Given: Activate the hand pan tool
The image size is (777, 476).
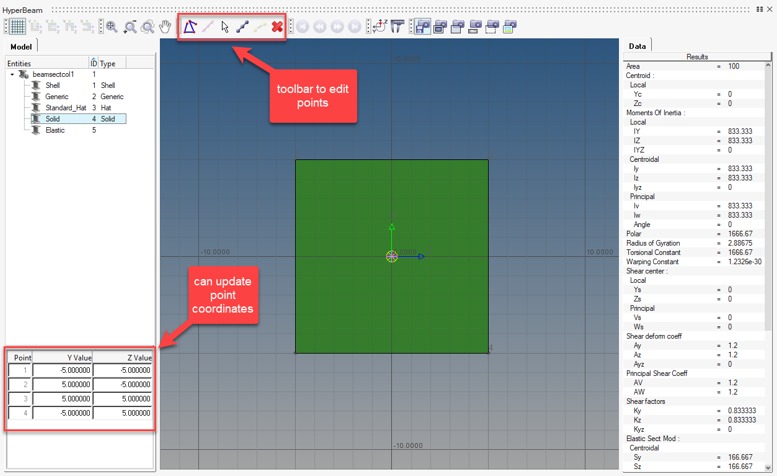Looking at the screenshot, I should pos(166,27).
